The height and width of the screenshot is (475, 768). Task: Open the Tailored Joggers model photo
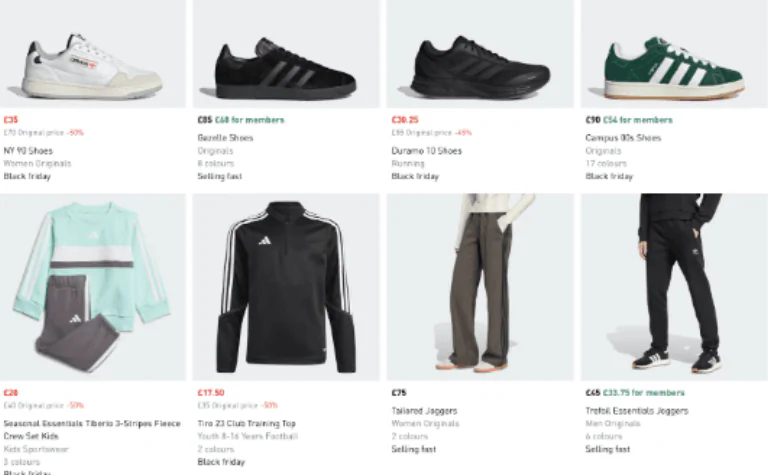point(480,287)
